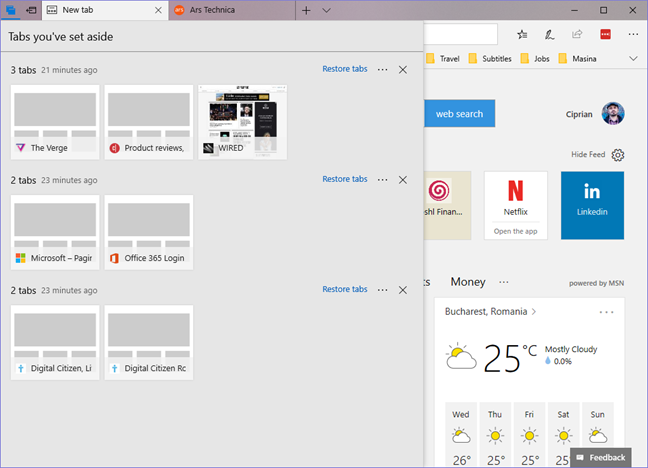Remove the 3 tabs group
This screenshot has width=648, height=468.
(x=403, y=69)
